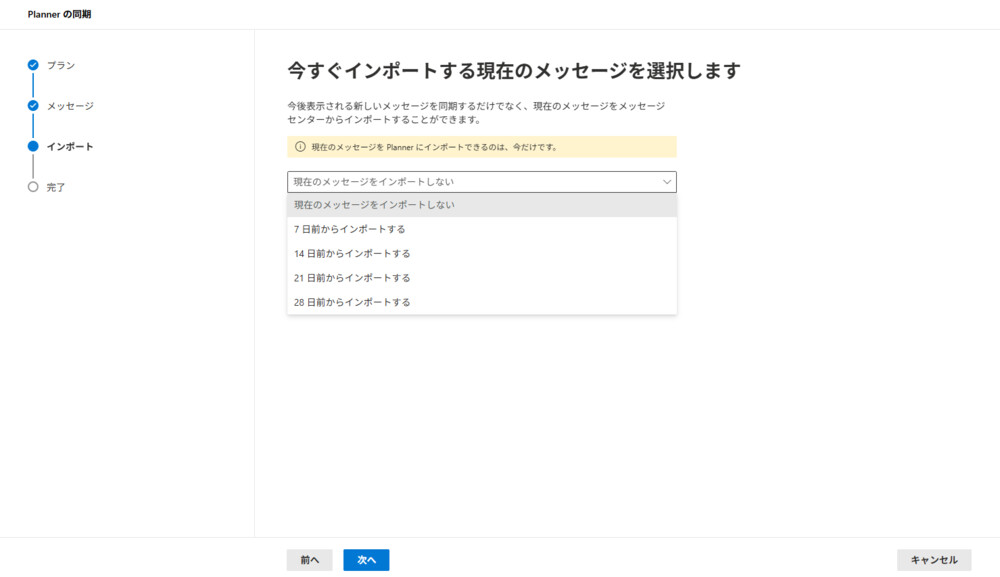Click the 完了 step label

56,188
